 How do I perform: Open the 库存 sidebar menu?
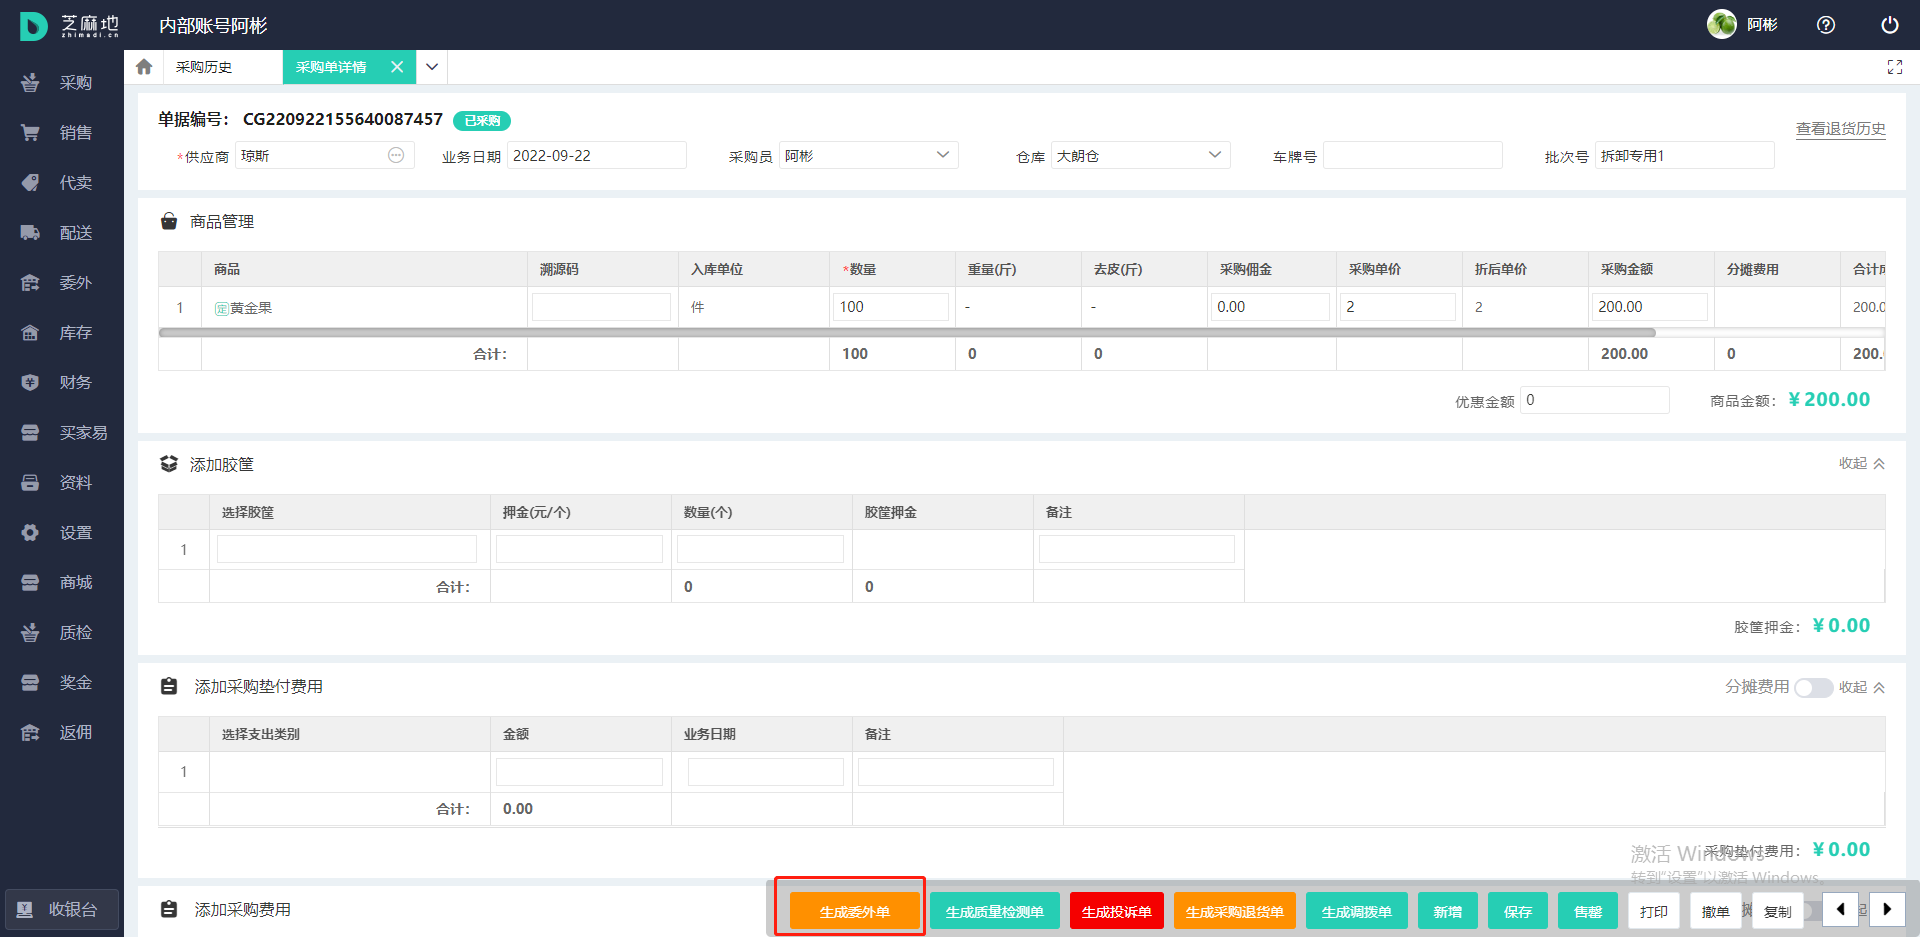[x=62, y=333]
